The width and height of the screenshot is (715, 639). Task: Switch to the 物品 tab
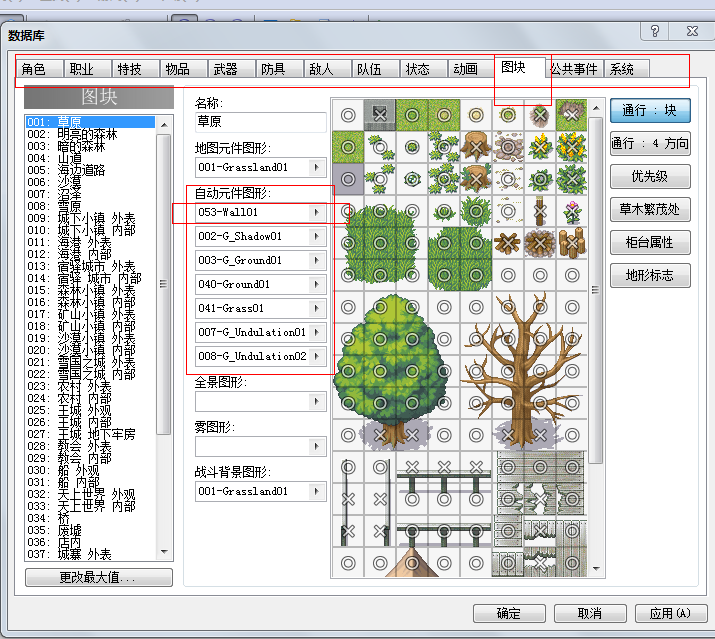[x=183, y=69]
